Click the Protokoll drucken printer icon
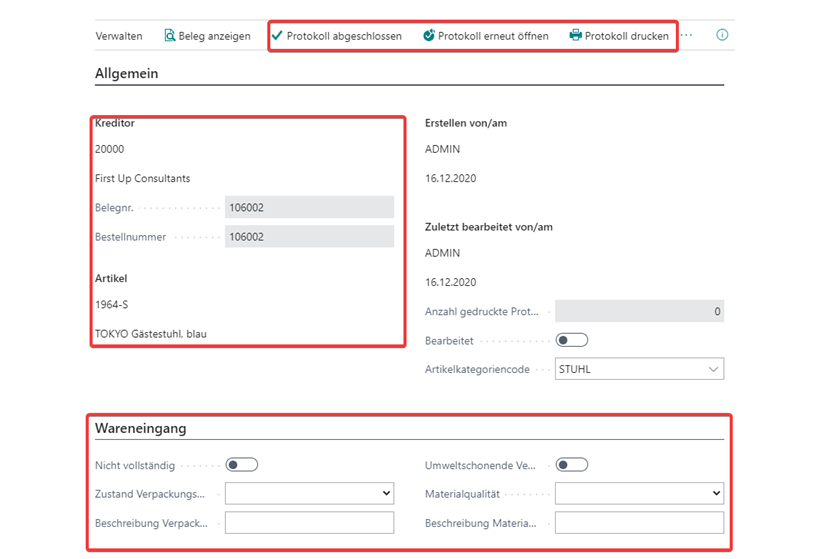 click(x=576, y=35)
